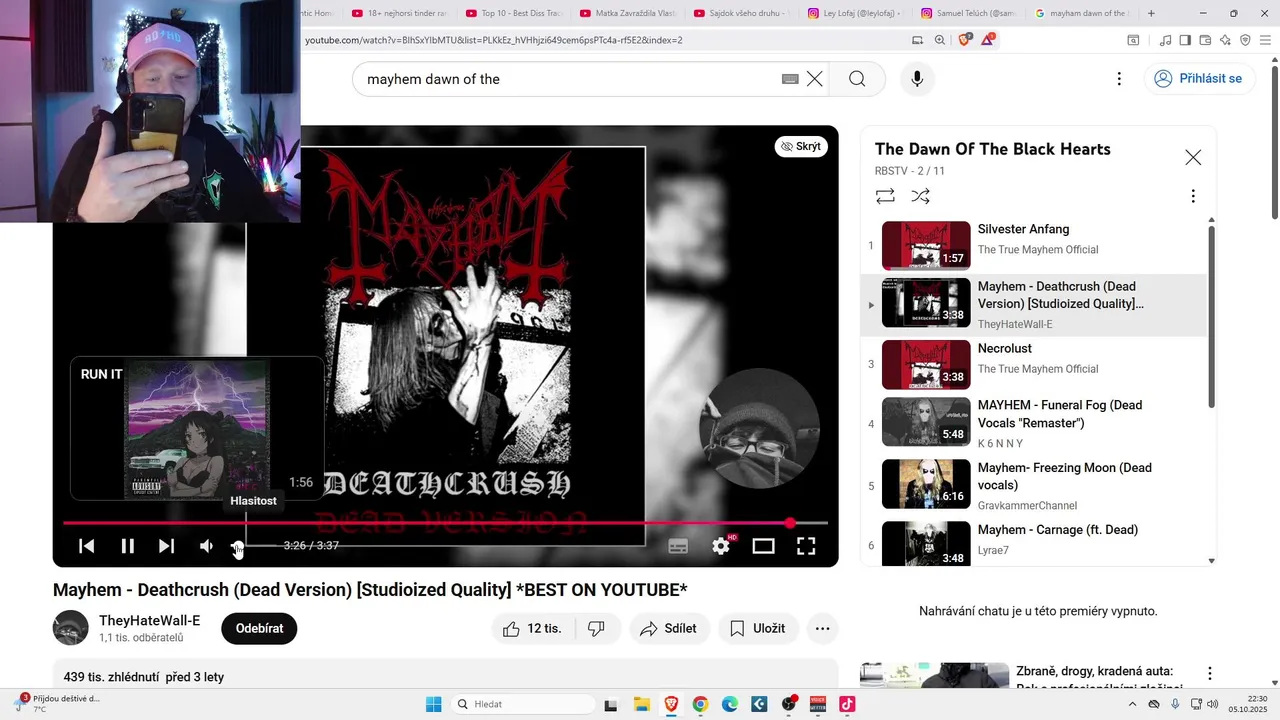Open the music note media control icon
Image resolution: width=1280 pixels, height=720 pixels.
(x=1165, y=40)
